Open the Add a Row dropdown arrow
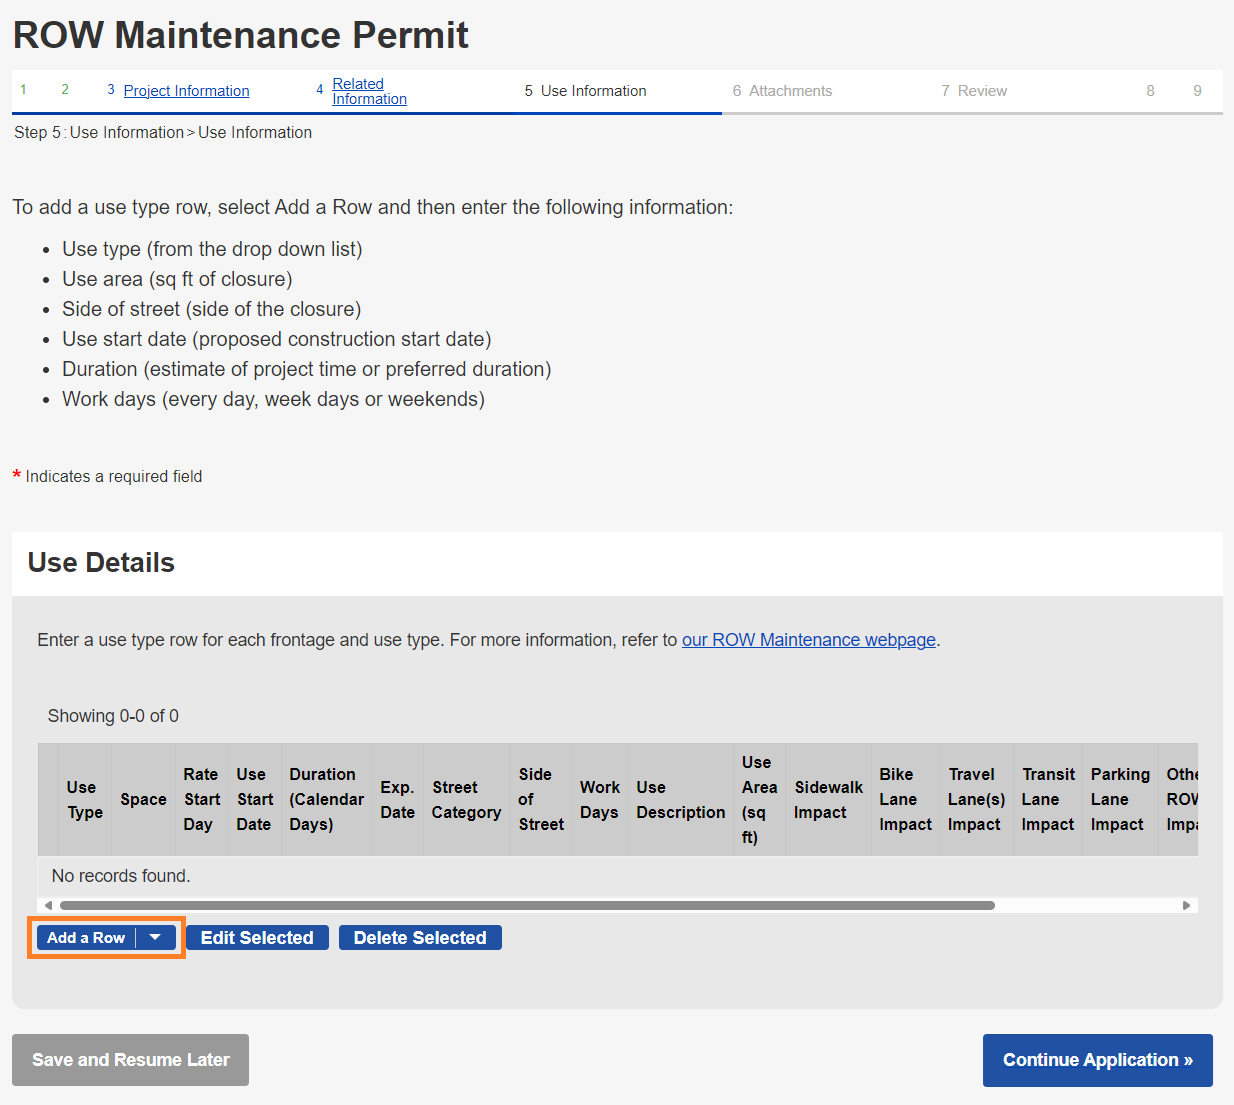1234x1105 pixels. [x=155, y=938]
